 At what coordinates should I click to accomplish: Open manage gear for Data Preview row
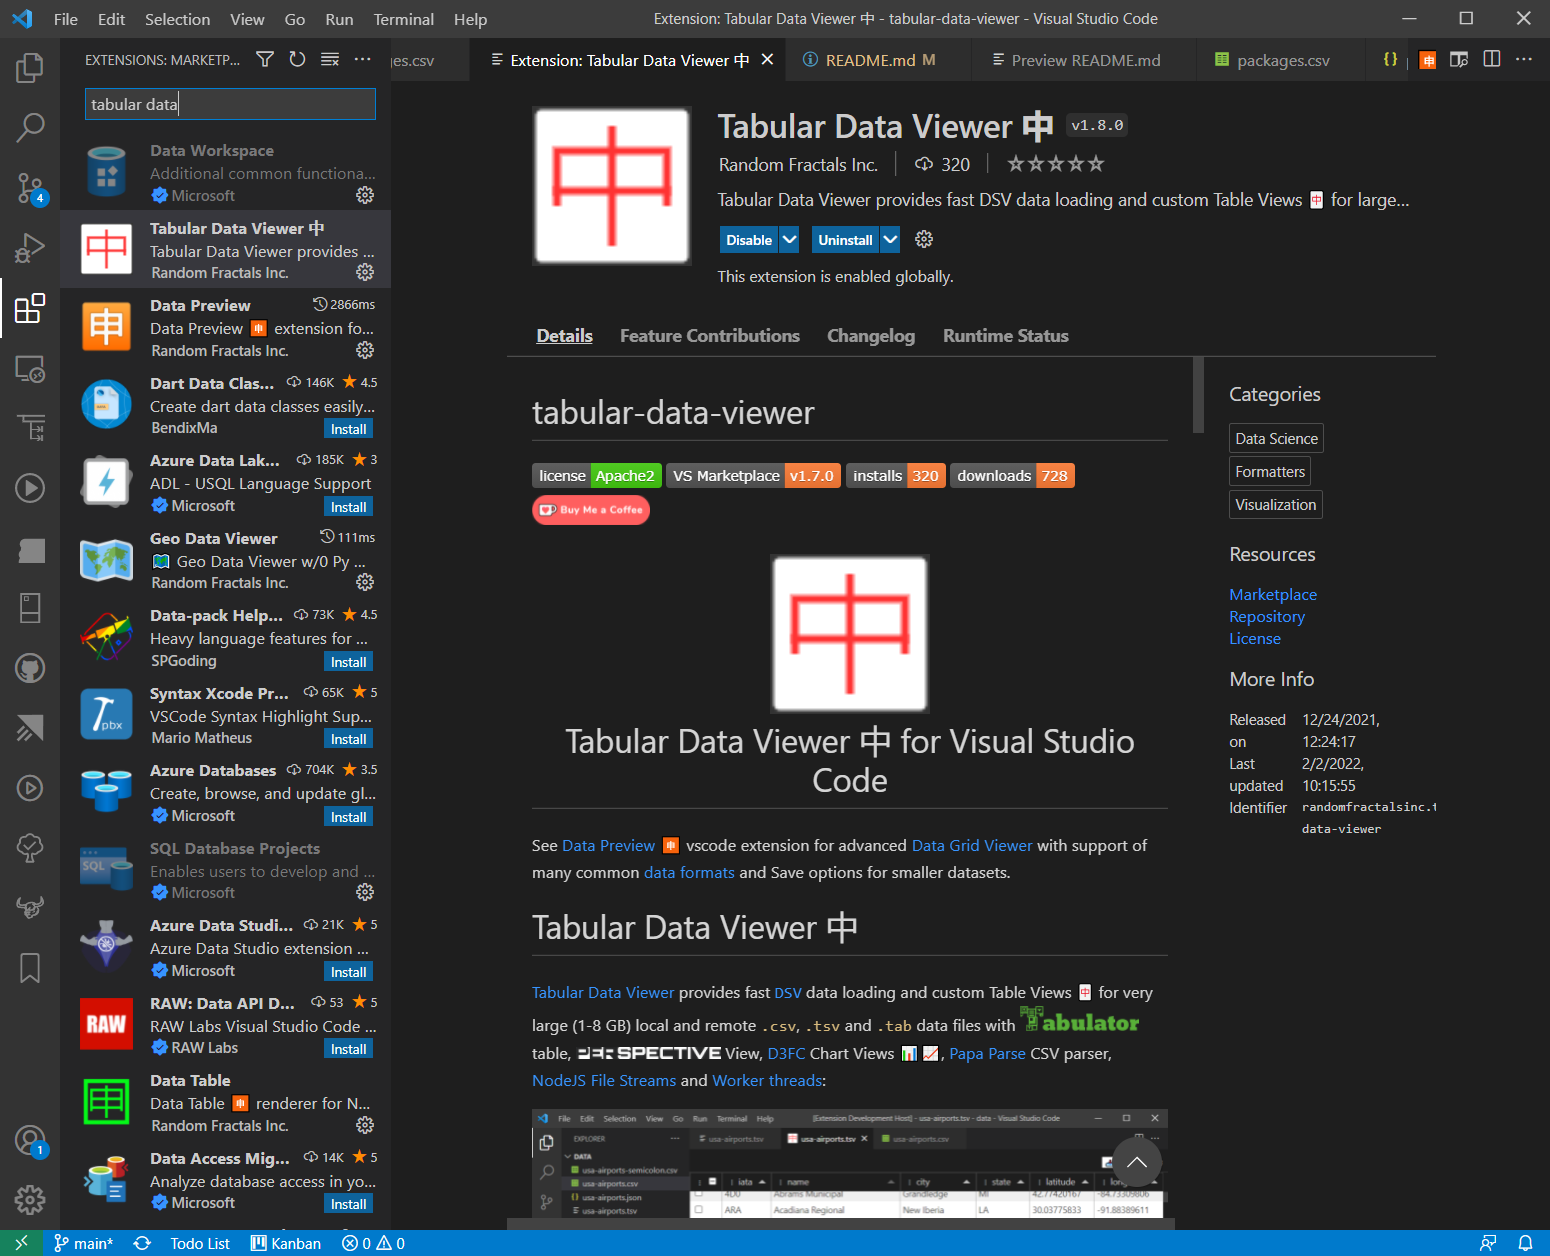(x=365, y=350)
